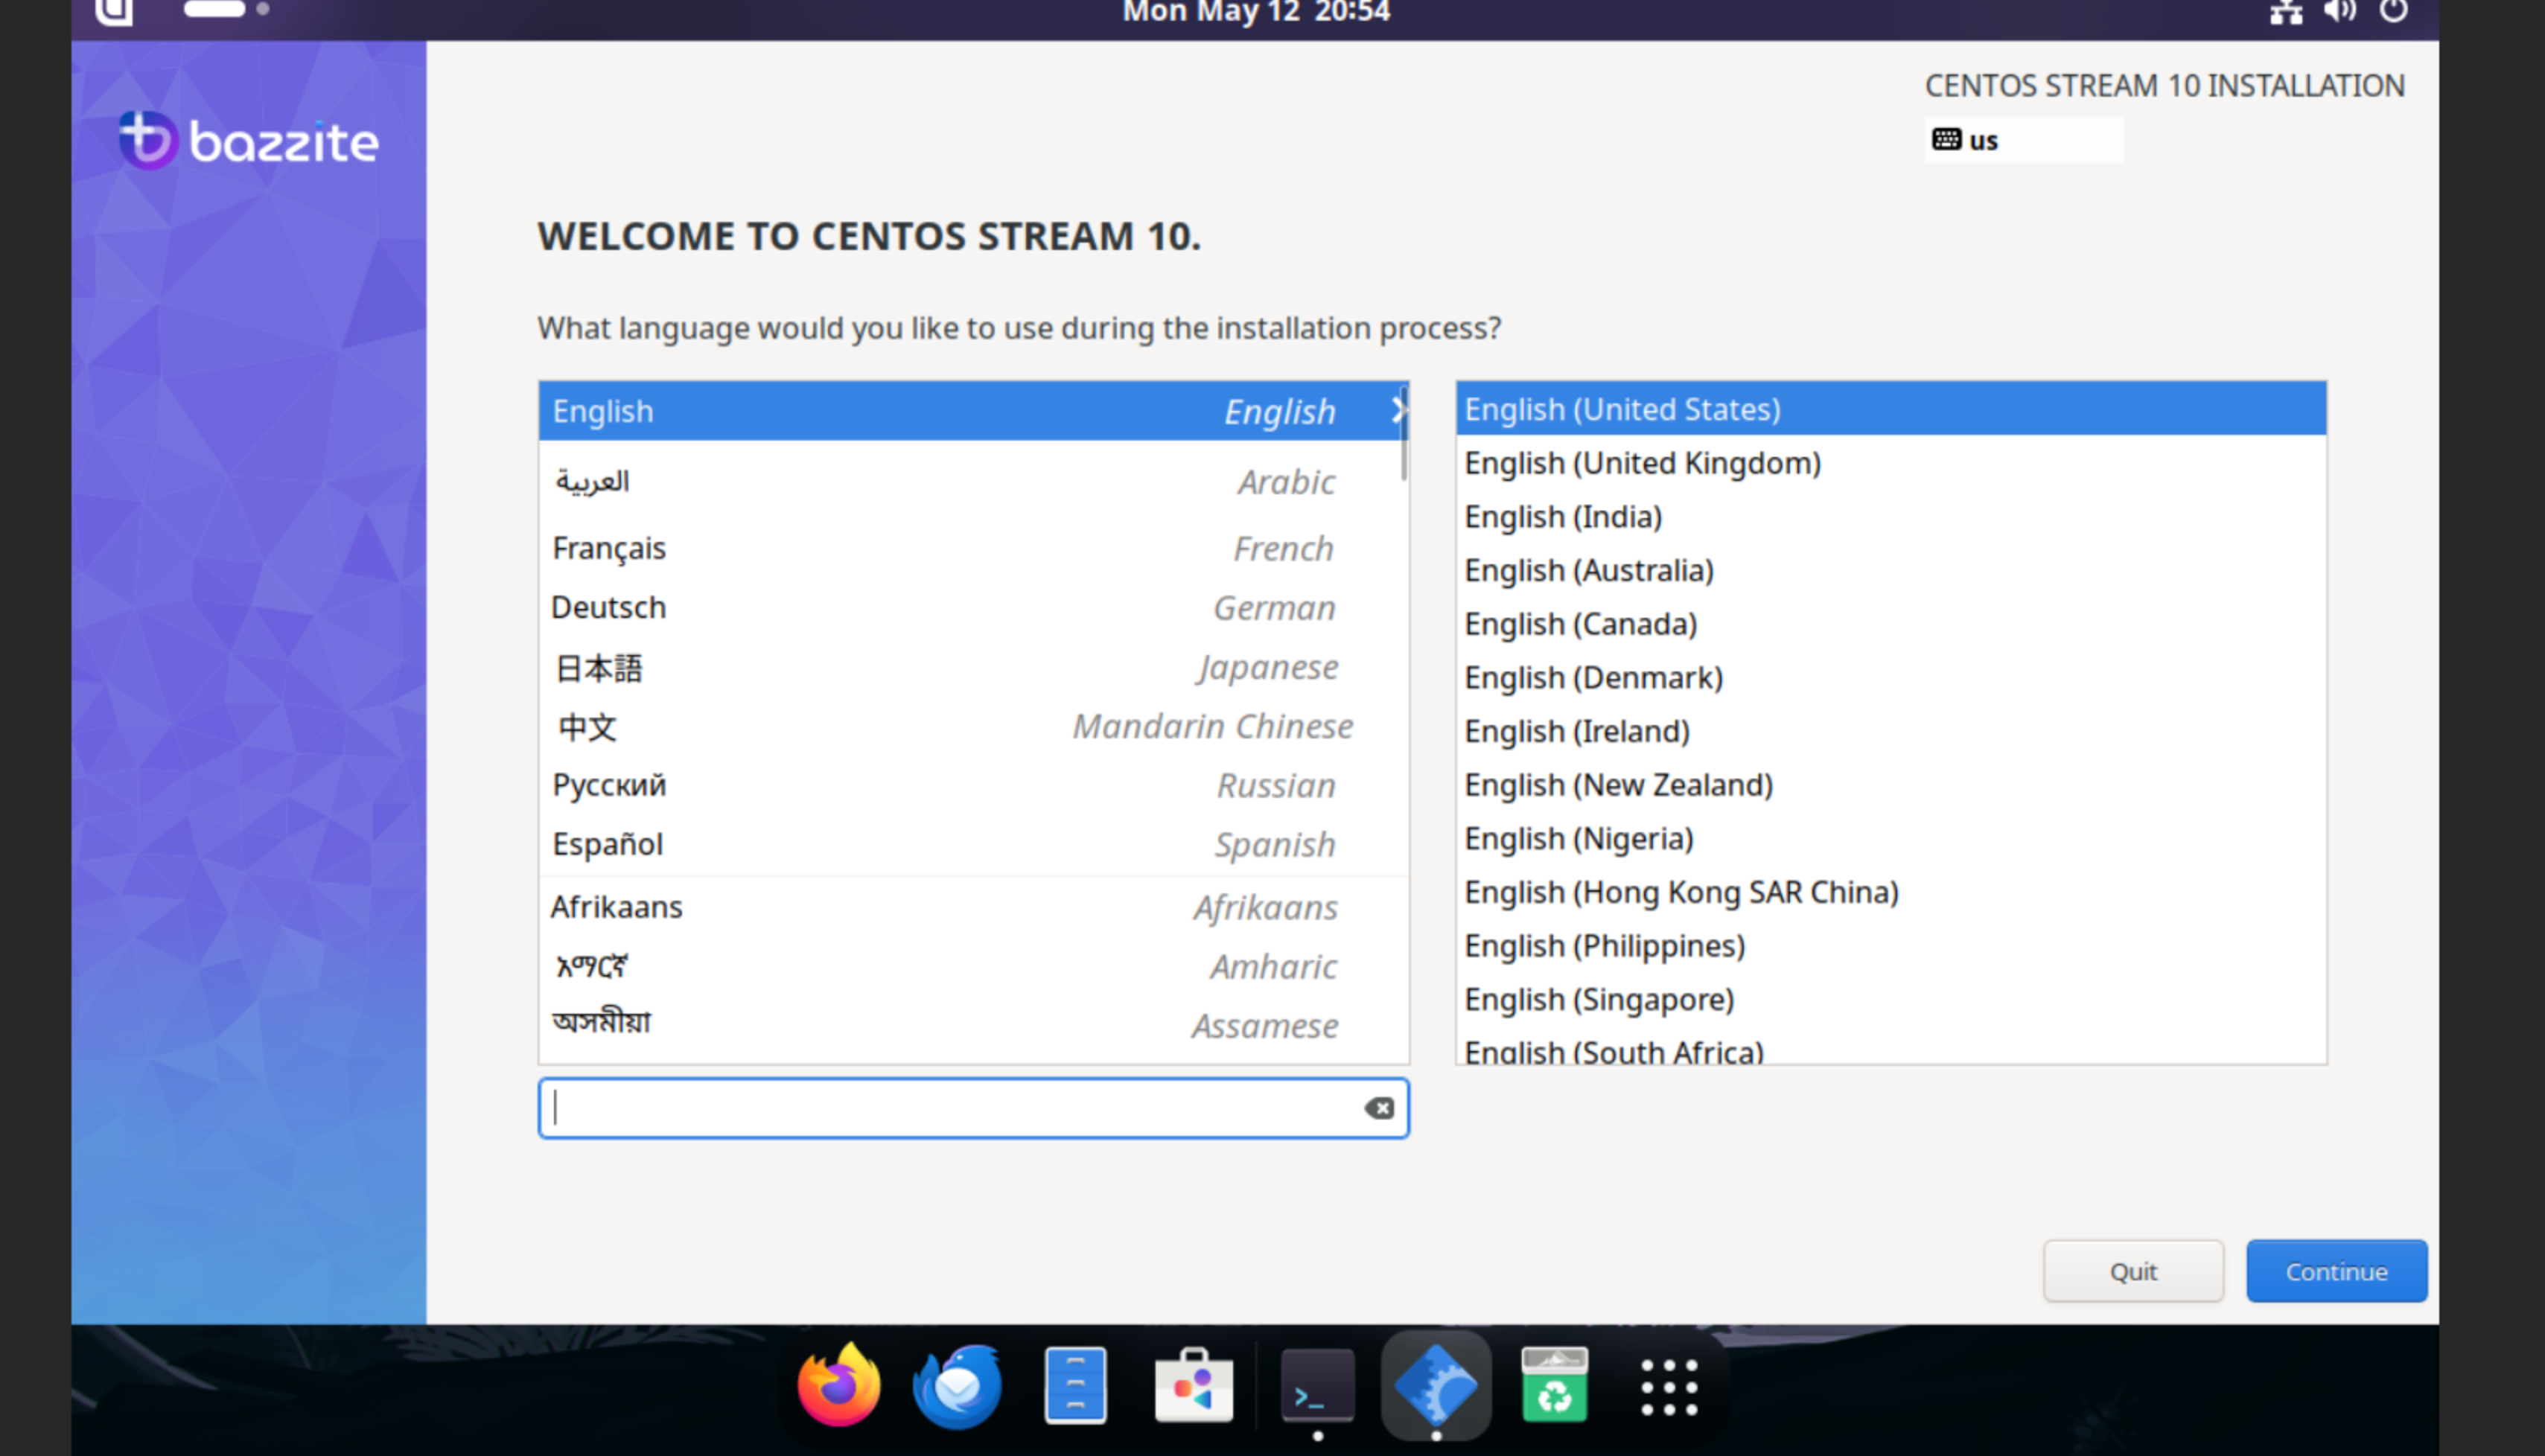The width and height of the screenshot is (2545, 1456).
Task: Open the Files manager dock icon
Action: (1075, 1387)
